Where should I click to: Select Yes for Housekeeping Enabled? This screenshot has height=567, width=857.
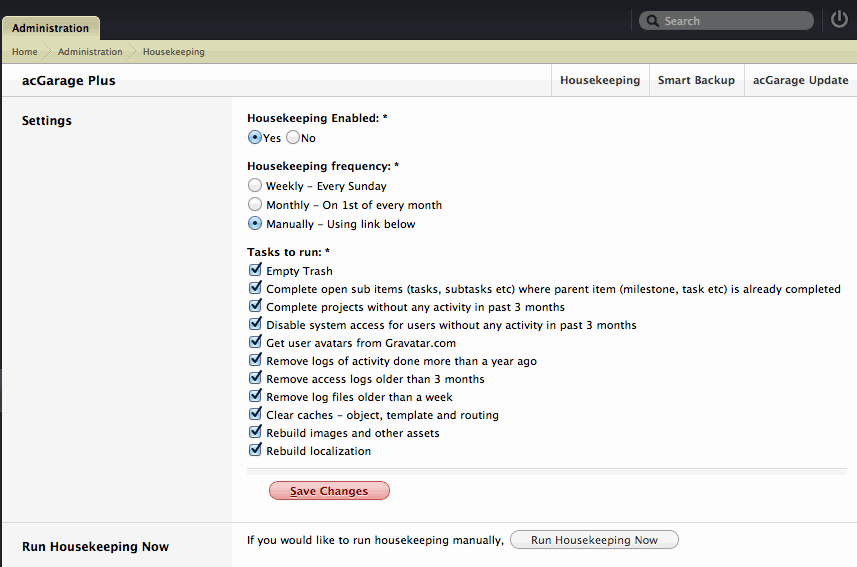(255, 137)
